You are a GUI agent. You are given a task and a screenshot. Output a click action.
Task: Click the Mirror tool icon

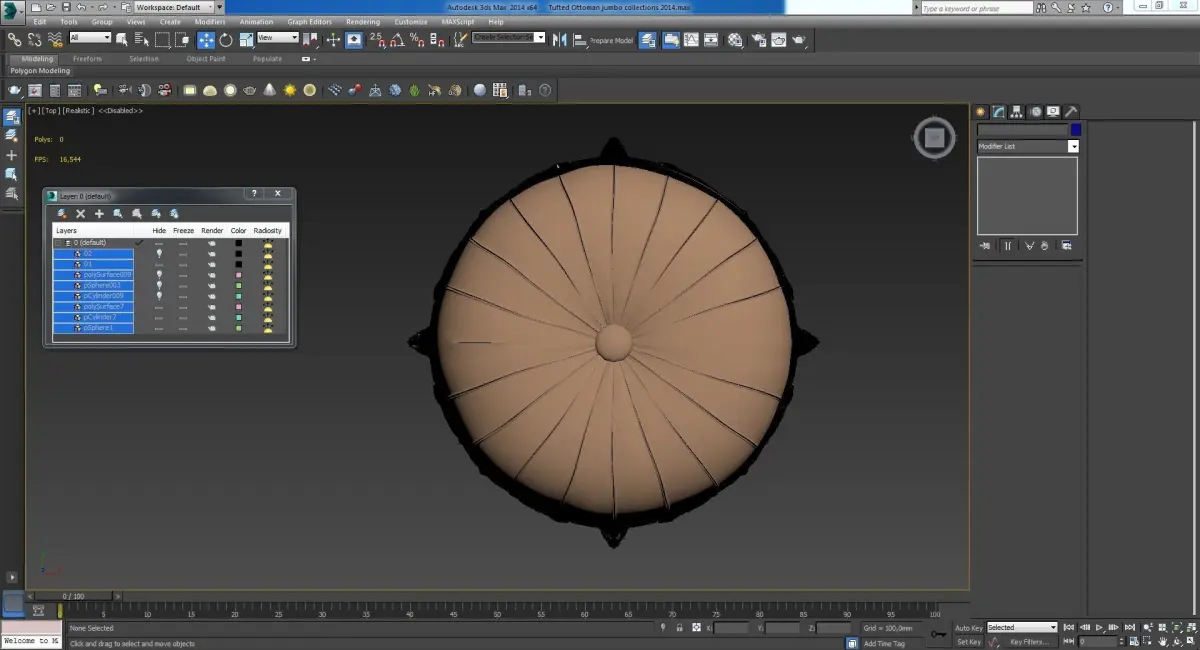560,40
